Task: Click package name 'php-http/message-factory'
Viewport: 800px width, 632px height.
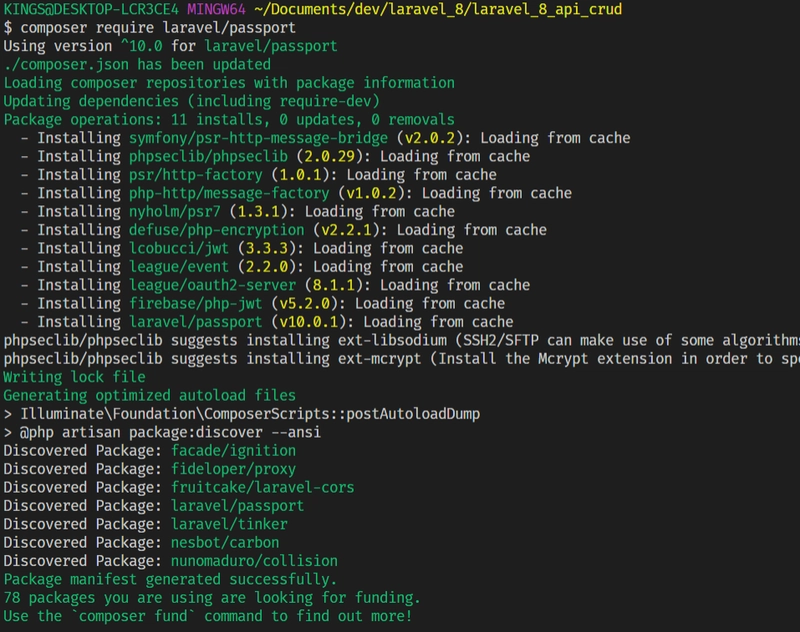Action: pos(229,193)
